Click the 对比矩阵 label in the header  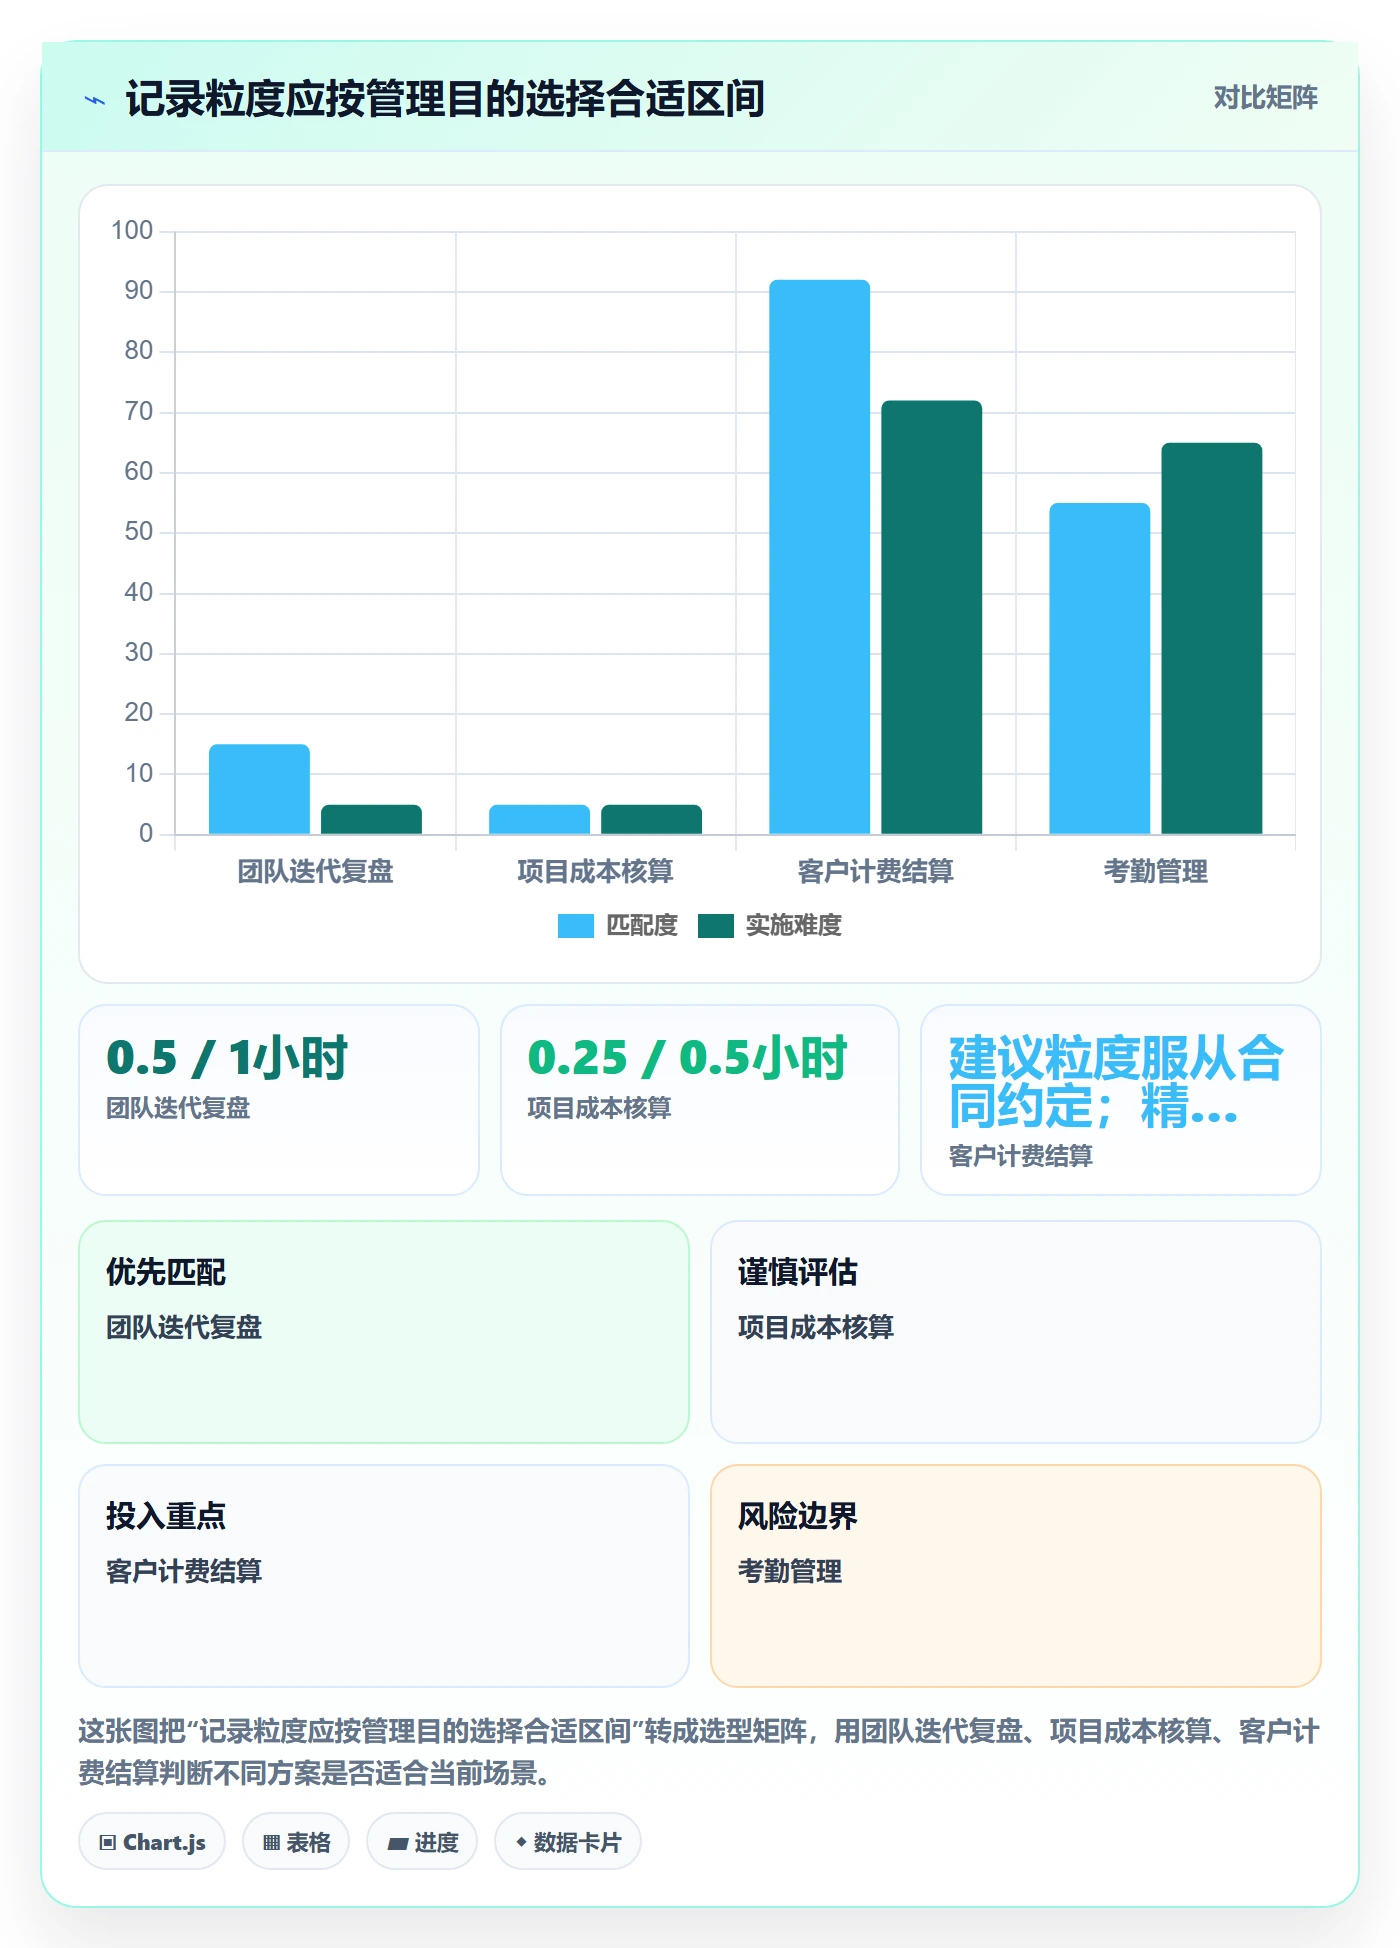tap(1265, 98)
